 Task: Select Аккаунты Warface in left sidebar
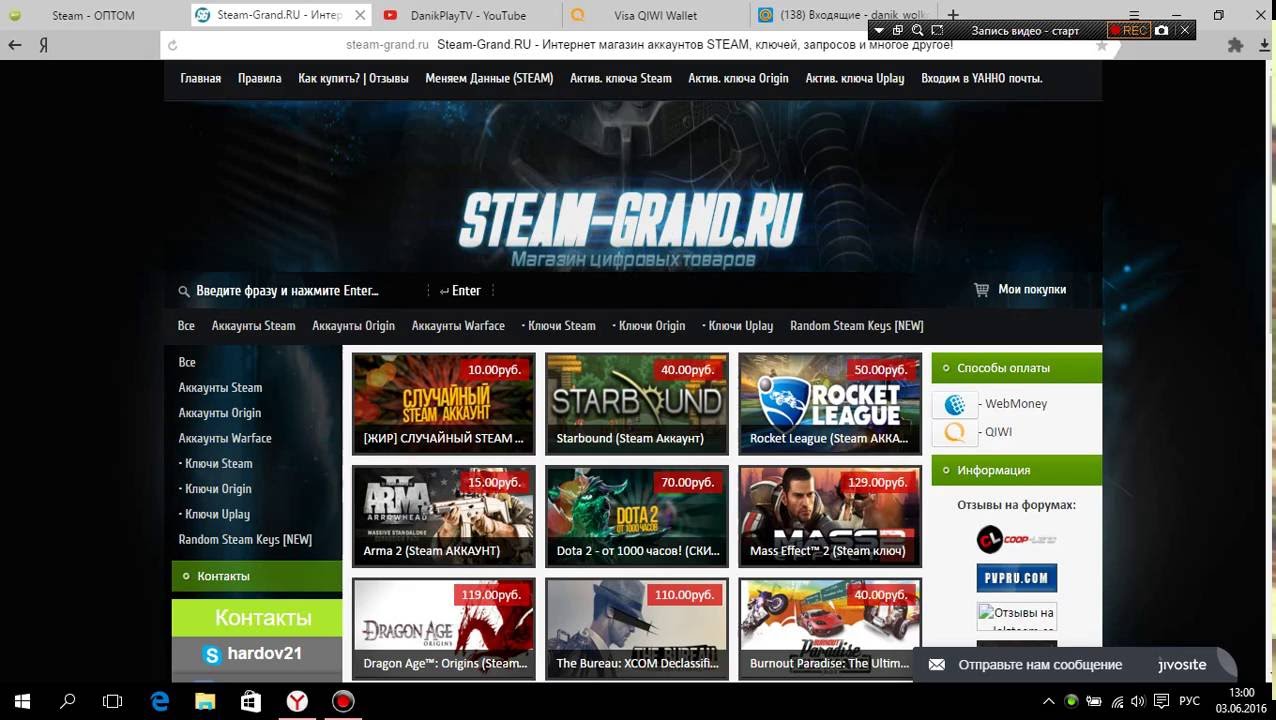pos(225,438)
